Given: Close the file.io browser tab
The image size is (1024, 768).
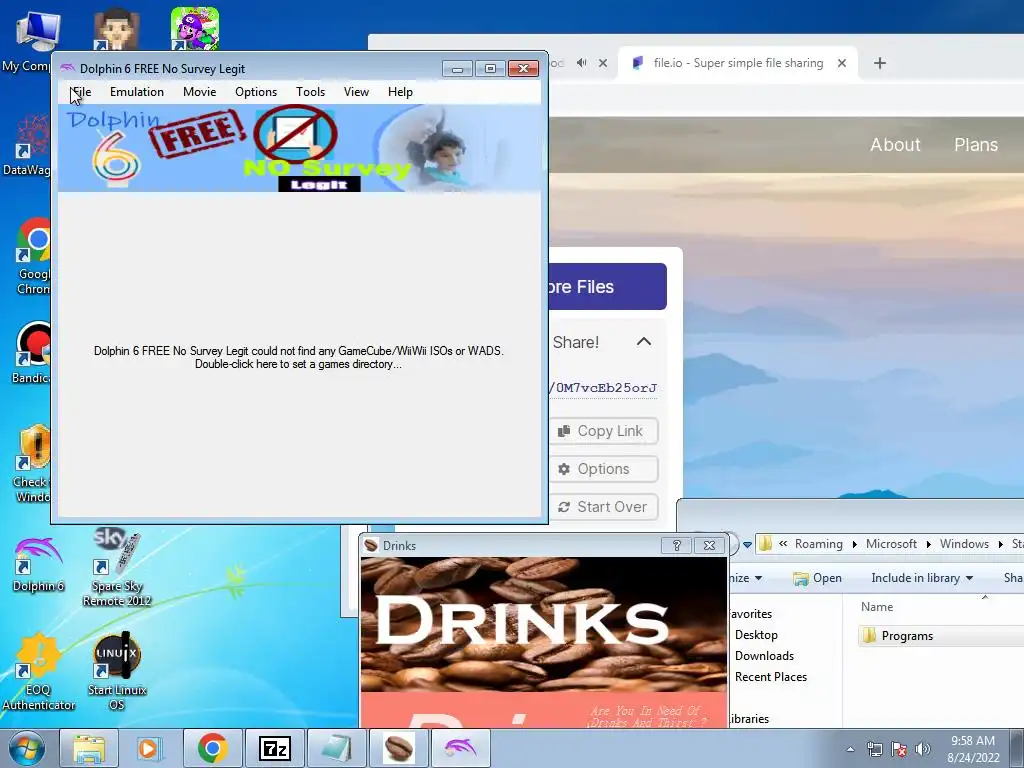Looking at the screenshot, I should (x=842, y=63).
